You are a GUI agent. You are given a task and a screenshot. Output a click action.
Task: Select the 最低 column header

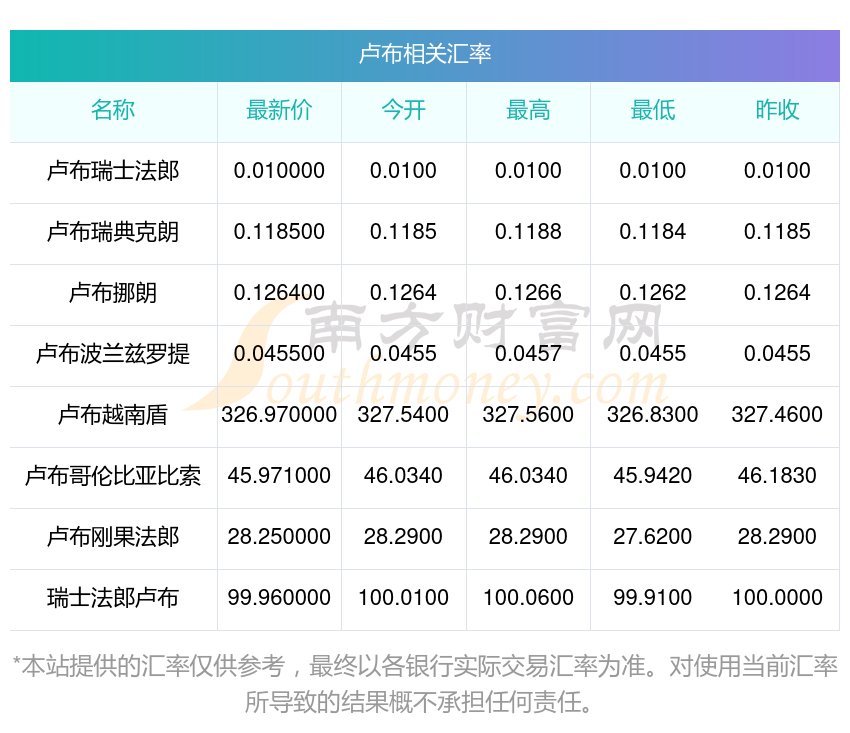point(652,111)
